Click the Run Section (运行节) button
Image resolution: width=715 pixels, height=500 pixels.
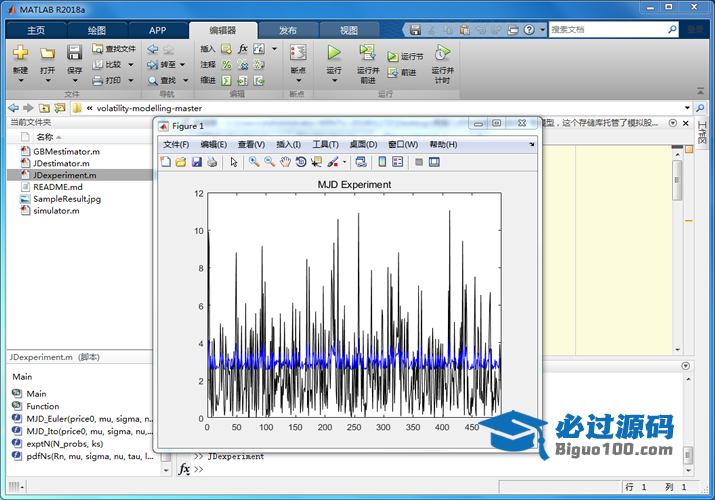(x=405, y=57)
